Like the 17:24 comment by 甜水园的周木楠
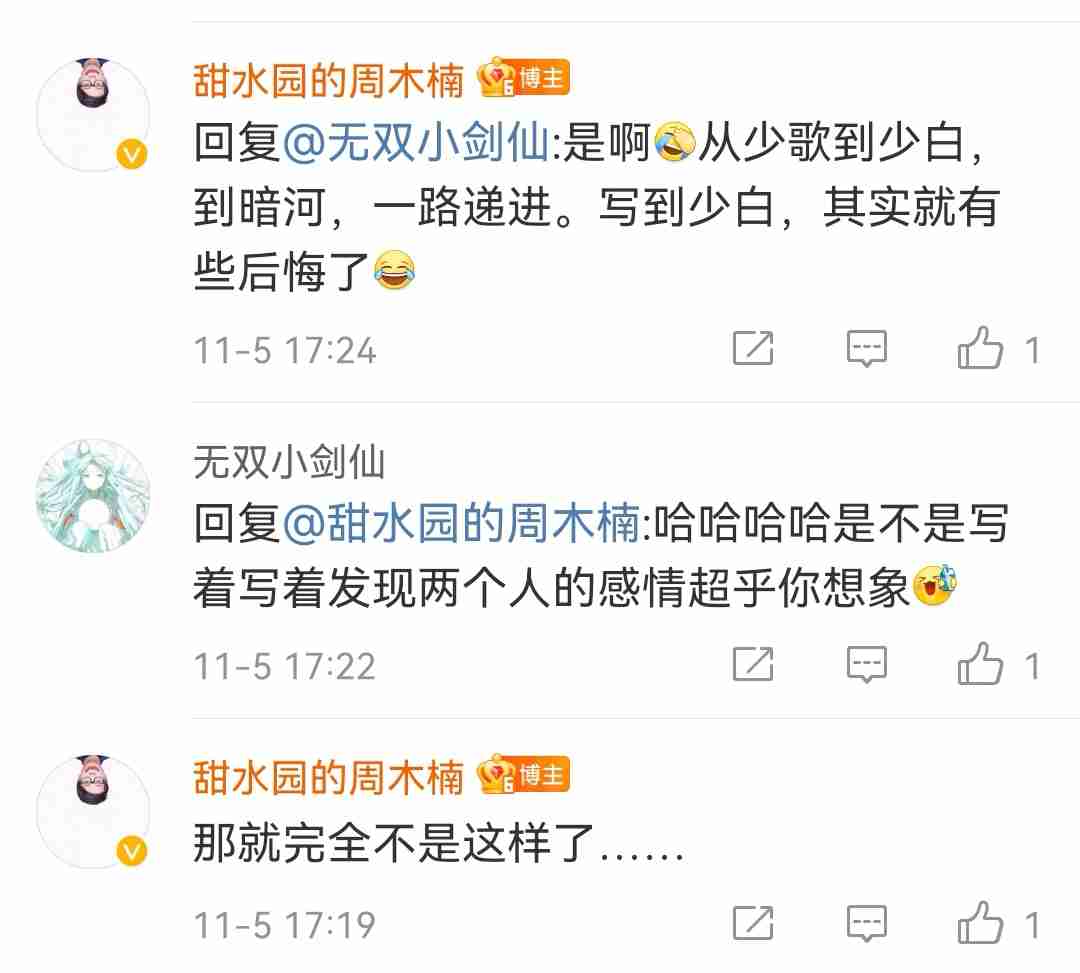The image size is (1080, 973). (x=980, y=348)
